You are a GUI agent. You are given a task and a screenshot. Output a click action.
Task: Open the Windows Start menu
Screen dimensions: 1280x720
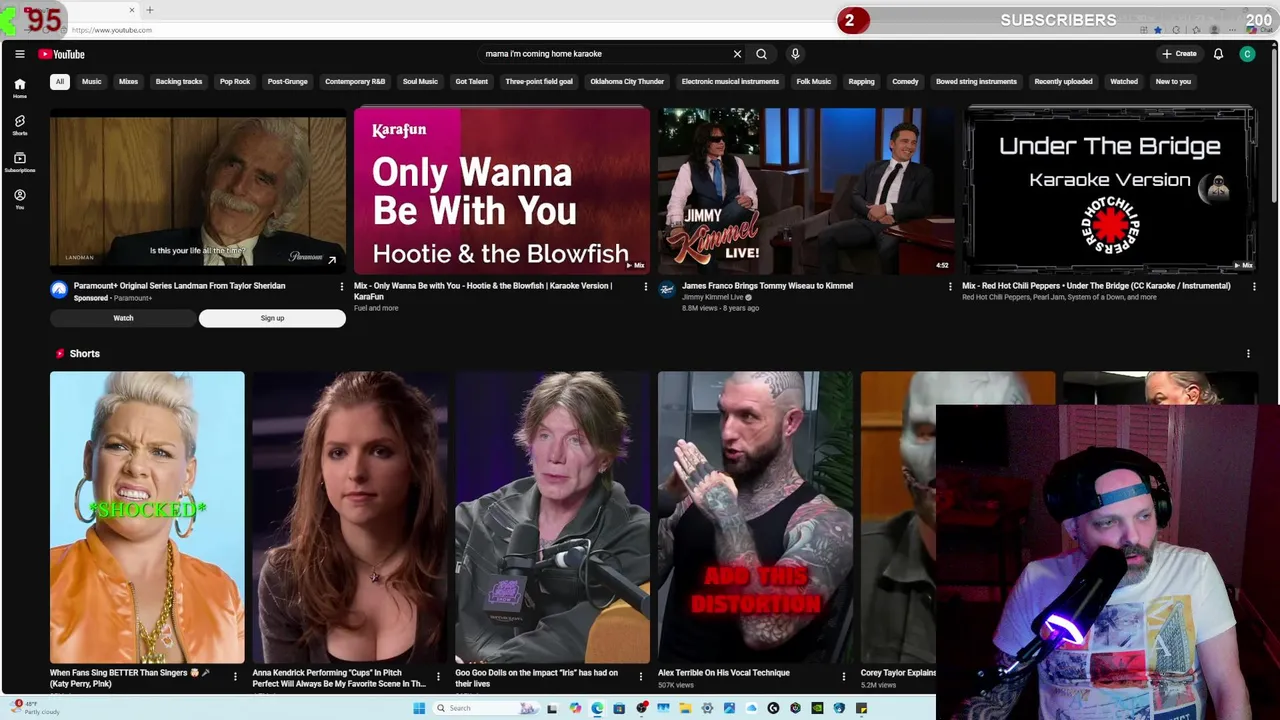[418, 708]
